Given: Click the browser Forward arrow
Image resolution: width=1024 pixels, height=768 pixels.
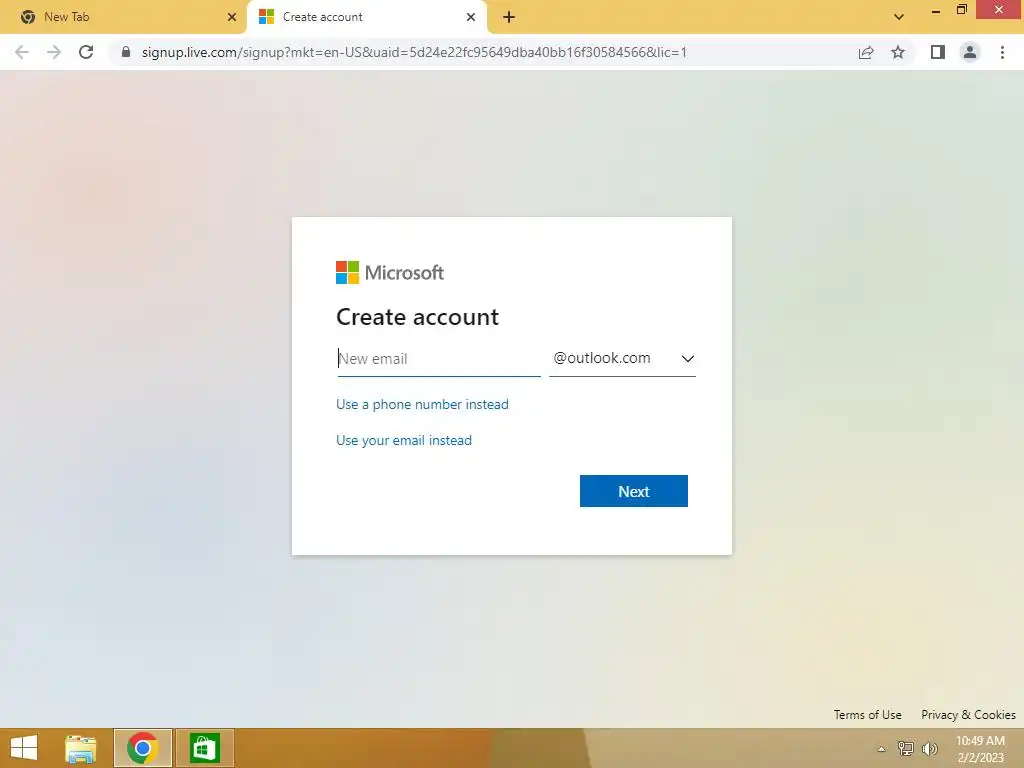Looking at the screenshot, I should coord(54,52).
